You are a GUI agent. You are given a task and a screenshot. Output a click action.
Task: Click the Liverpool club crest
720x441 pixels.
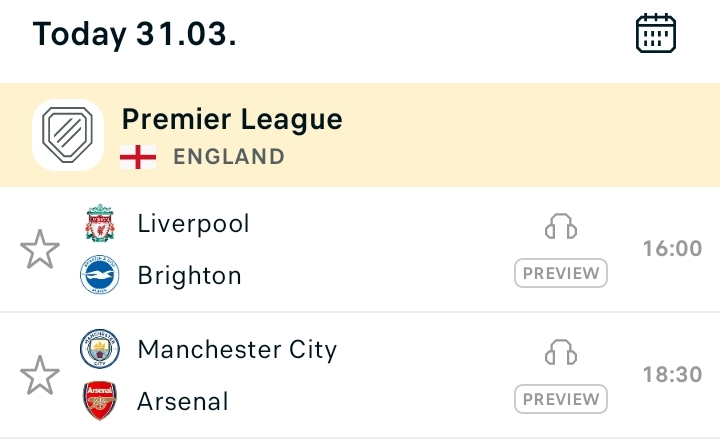[x=100, y=224]
